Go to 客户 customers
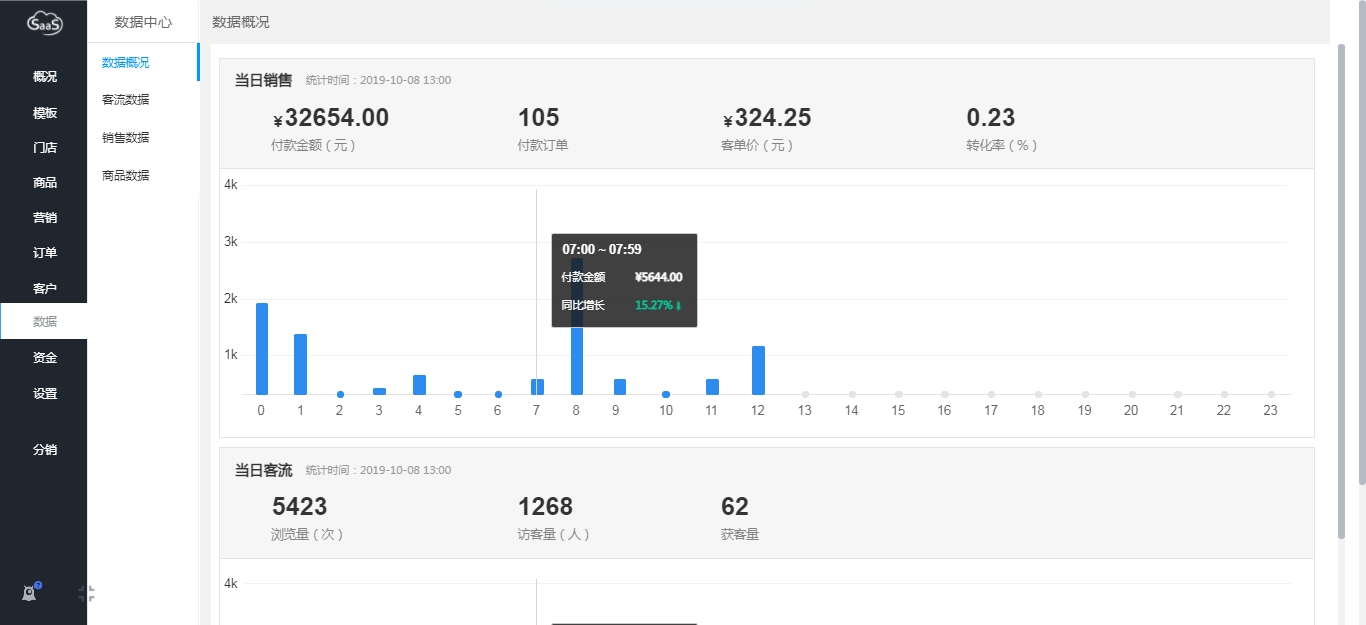The width and height of the screenshot is (1366, 625). tap(44, 289)
